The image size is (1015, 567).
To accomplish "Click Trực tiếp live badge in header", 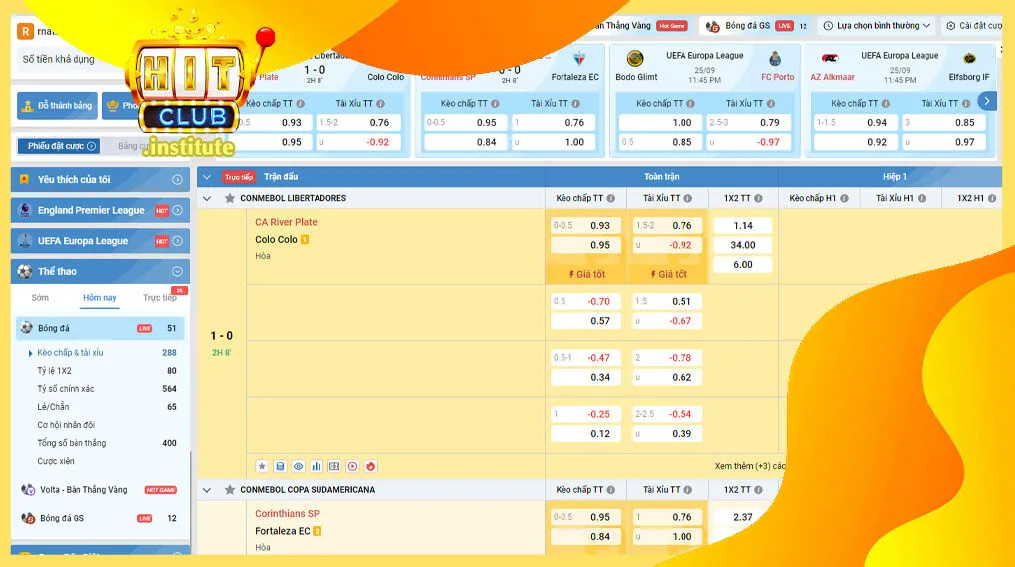I will (x=239, y=177).
